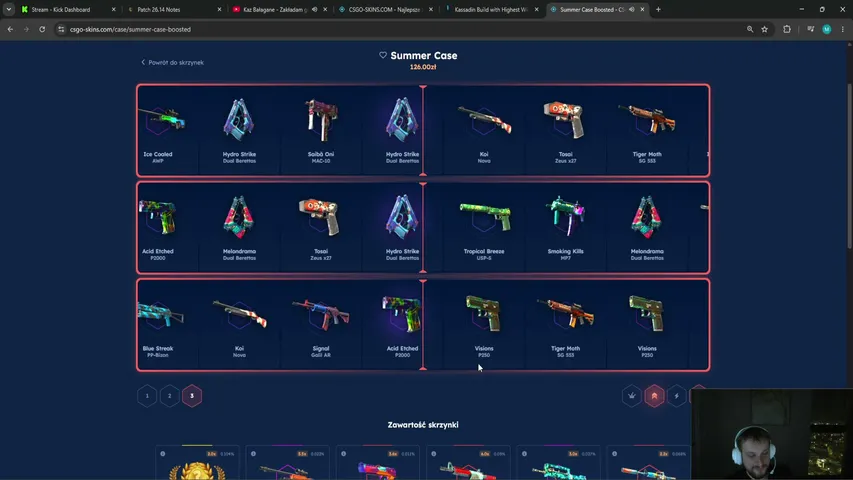Click the heart favorite icon beside Summer Case
Image resolution: width=853 pixels, height=480 pixels.
click(382, 55)
